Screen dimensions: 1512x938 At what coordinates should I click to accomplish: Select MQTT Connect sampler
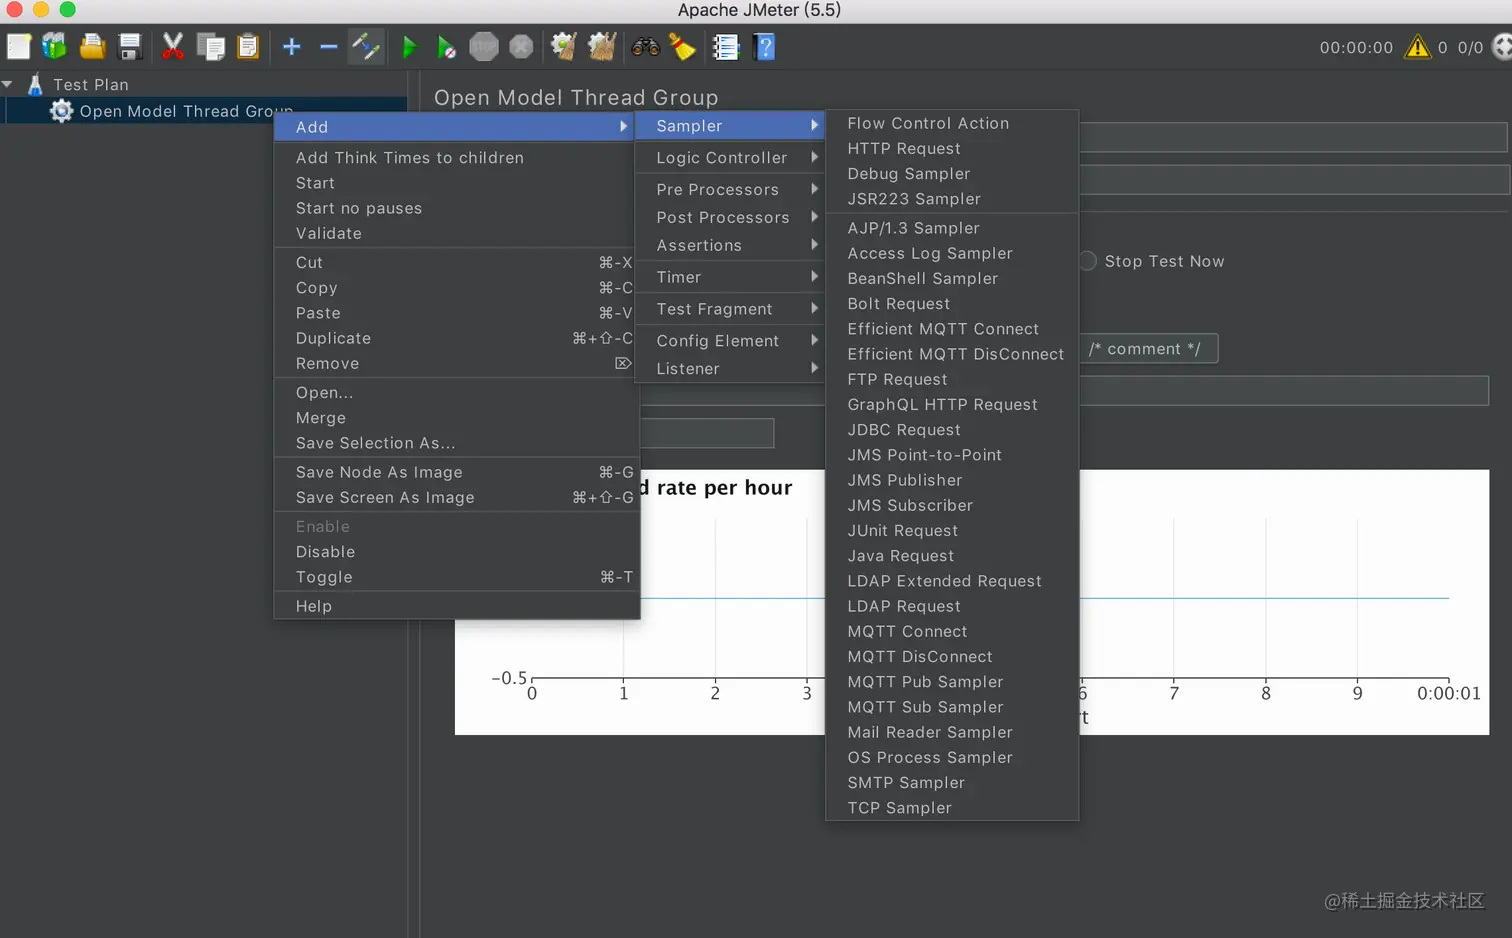click(x=952, y=632)
